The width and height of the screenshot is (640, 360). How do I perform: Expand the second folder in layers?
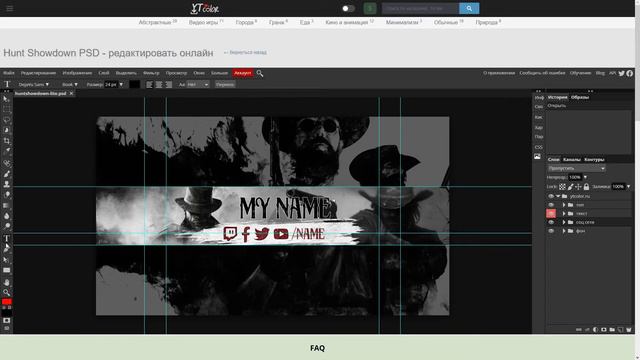pos(564,205)
